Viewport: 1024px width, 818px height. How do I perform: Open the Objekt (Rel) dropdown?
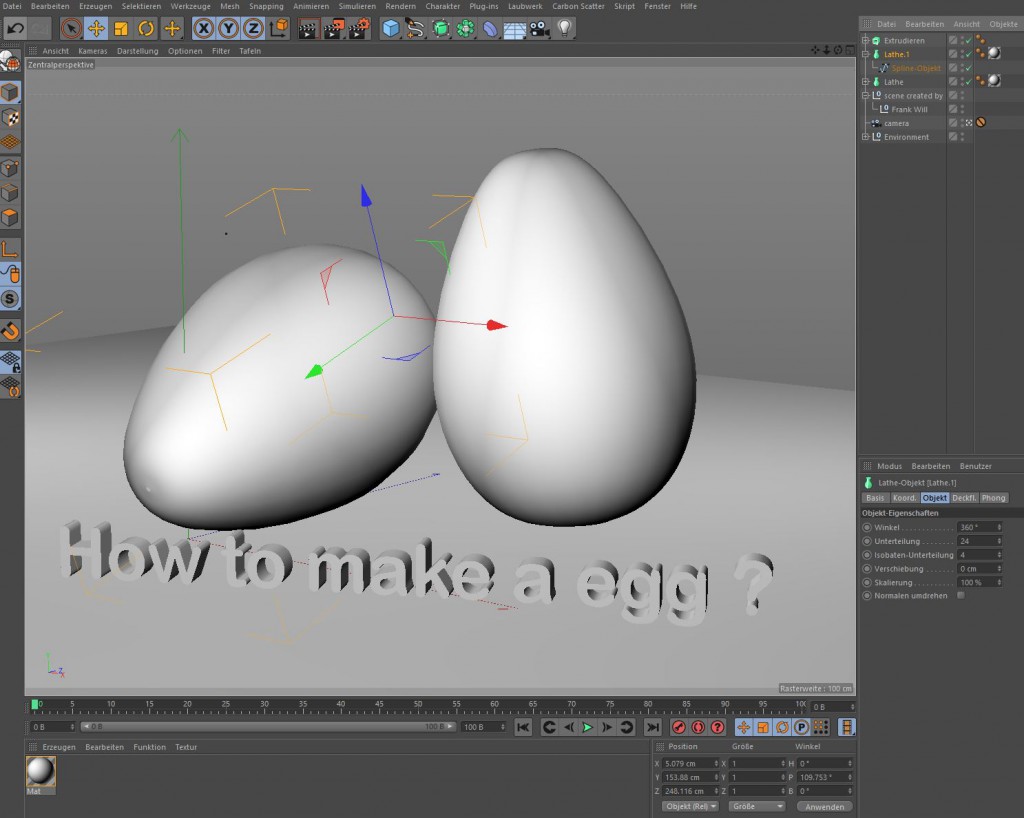(690, 806)
